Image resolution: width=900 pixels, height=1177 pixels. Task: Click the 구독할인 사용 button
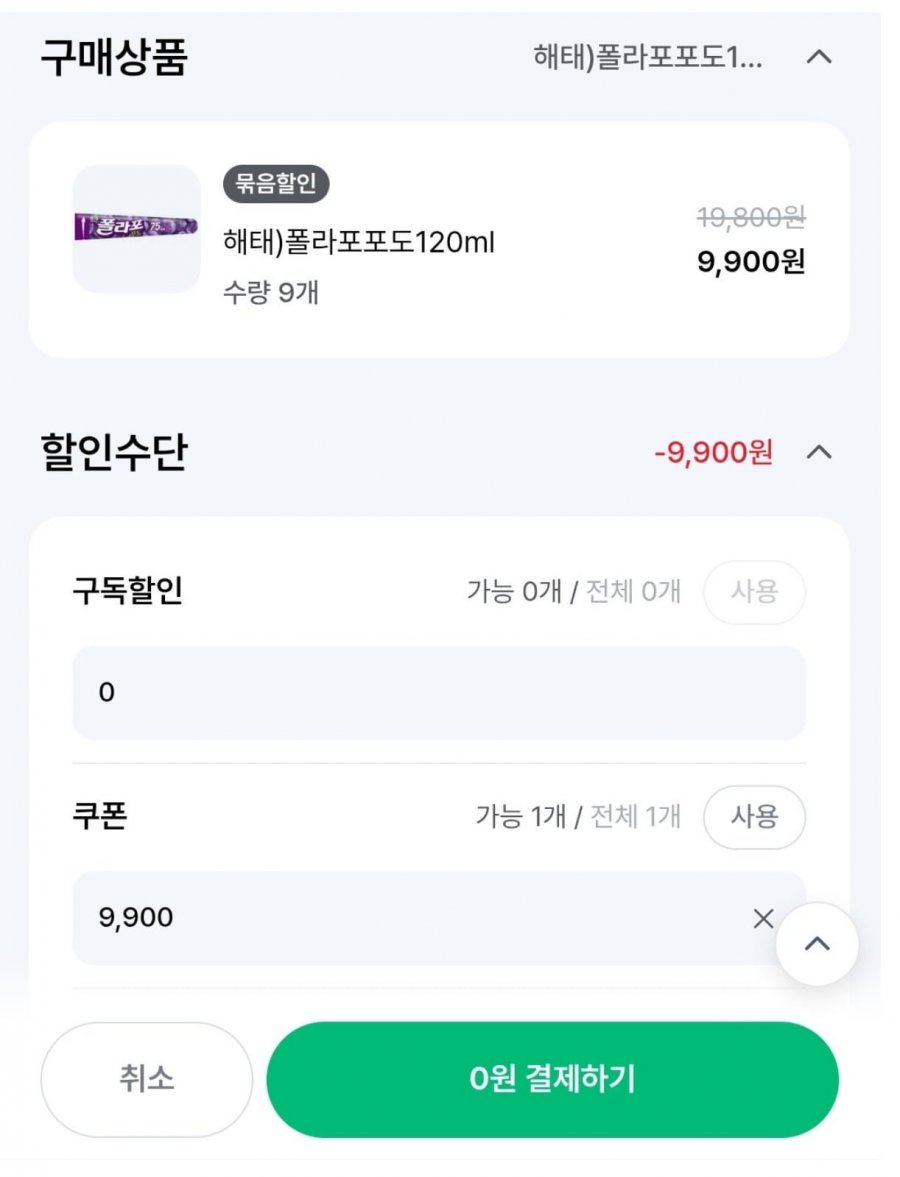point(754,592)
